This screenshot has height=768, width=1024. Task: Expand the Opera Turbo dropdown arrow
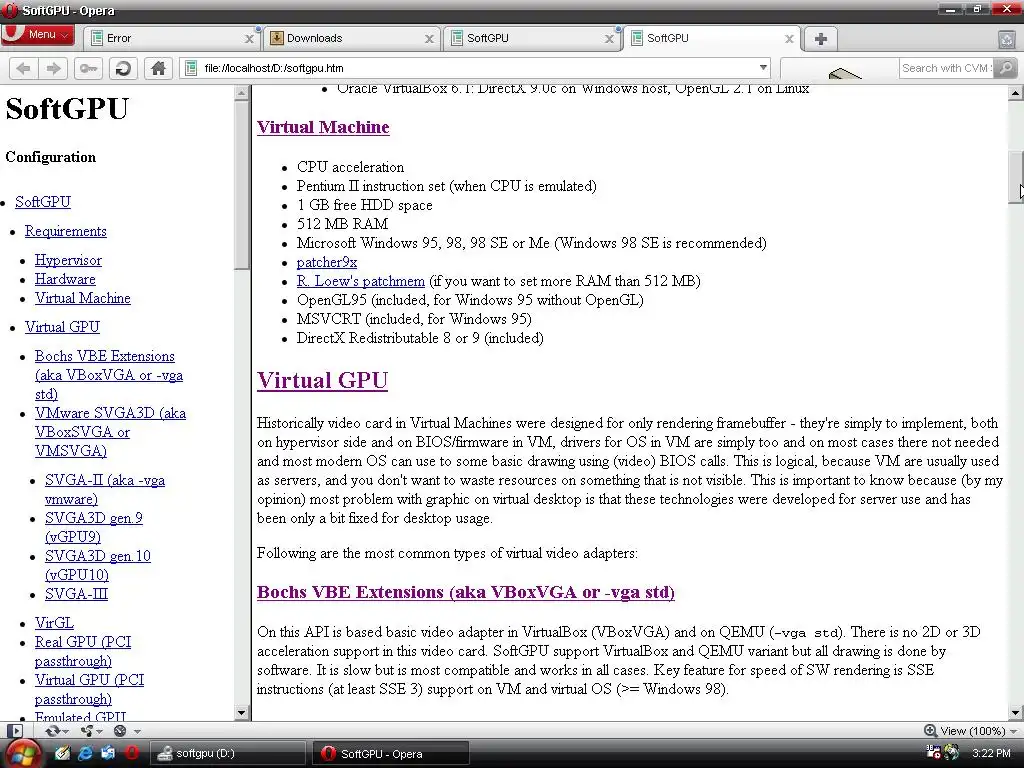pos(137,731)
